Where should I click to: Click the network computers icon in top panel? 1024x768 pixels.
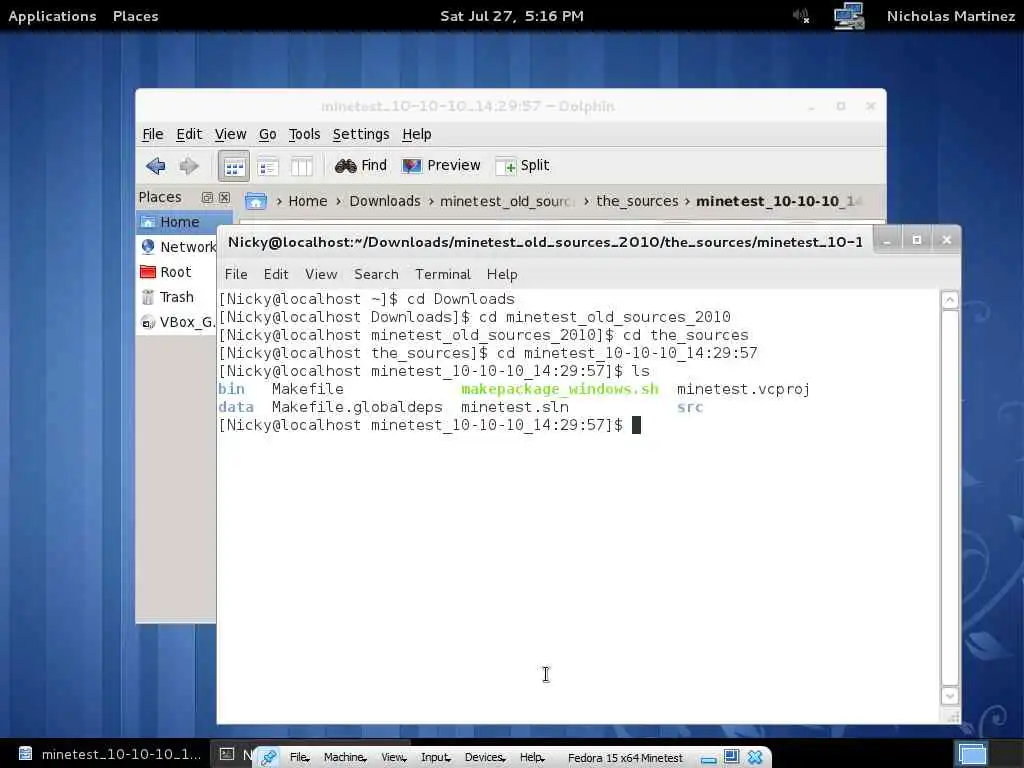click(849, 16)
